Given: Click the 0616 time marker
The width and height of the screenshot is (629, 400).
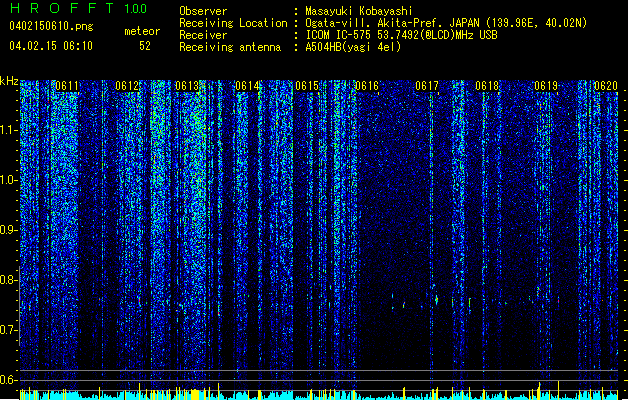Looking at the screenshot, I should click(x=367, y=86).
